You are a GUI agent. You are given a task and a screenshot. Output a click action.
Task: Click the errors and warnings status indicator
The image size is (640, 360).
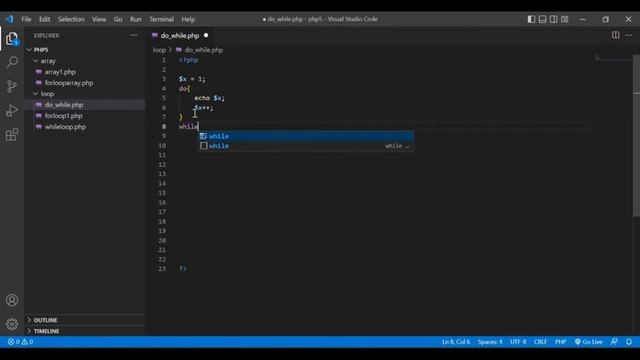[x=20, y=342]
